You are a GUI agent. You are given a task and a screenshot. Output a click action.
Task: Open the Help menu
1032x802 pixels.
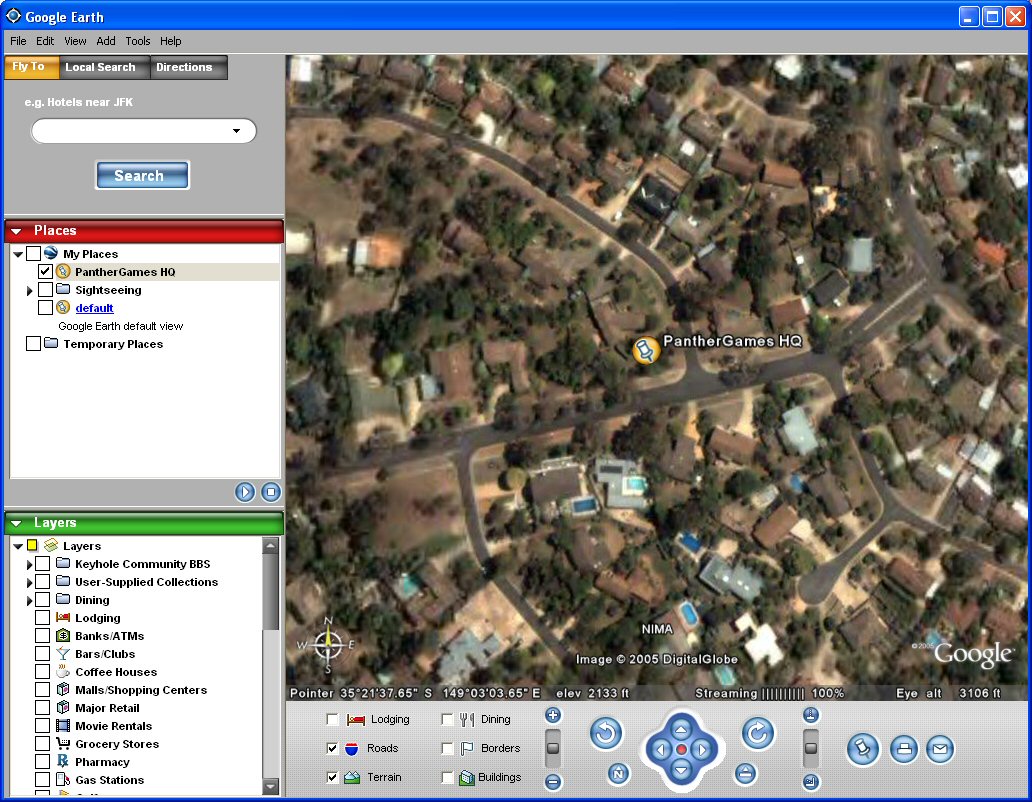[170, 41]
